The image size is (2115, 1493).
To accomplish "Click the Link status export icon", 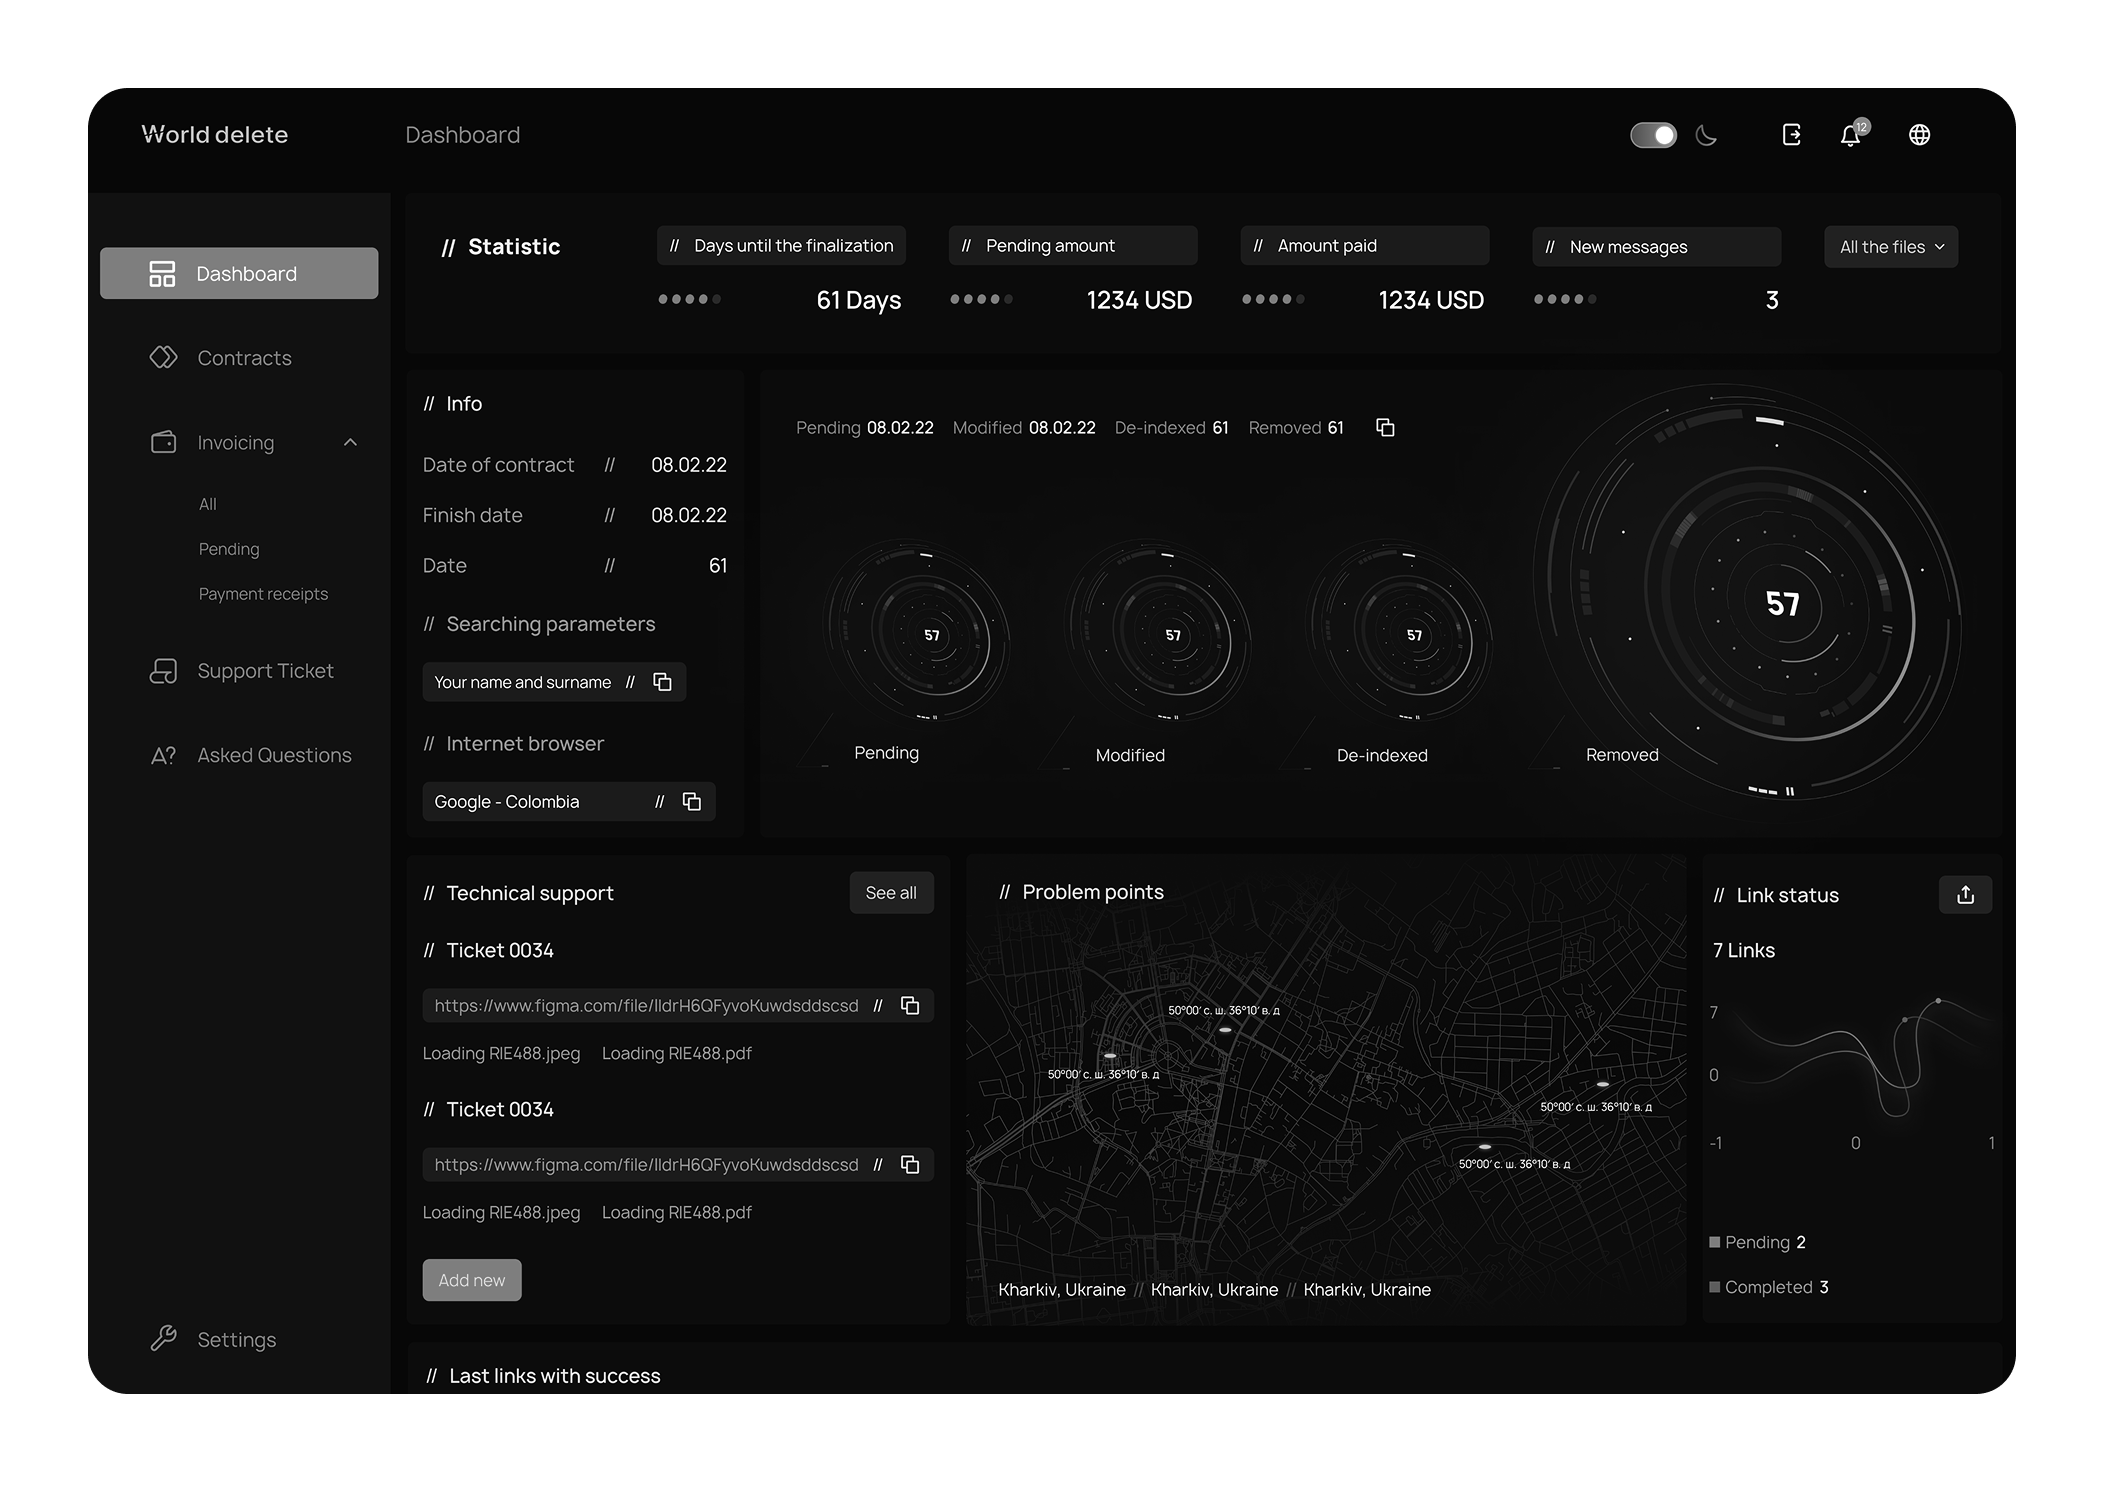I will [1965, 895].
